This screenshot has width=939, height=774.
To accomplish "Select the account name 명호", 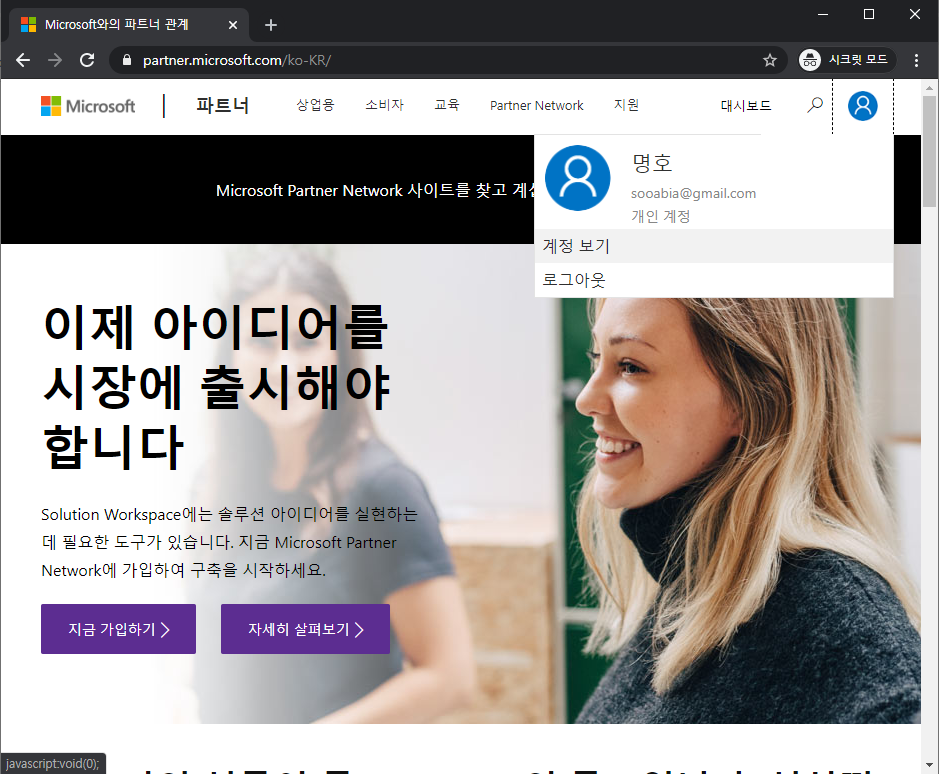I will click(x=652, y=163).
